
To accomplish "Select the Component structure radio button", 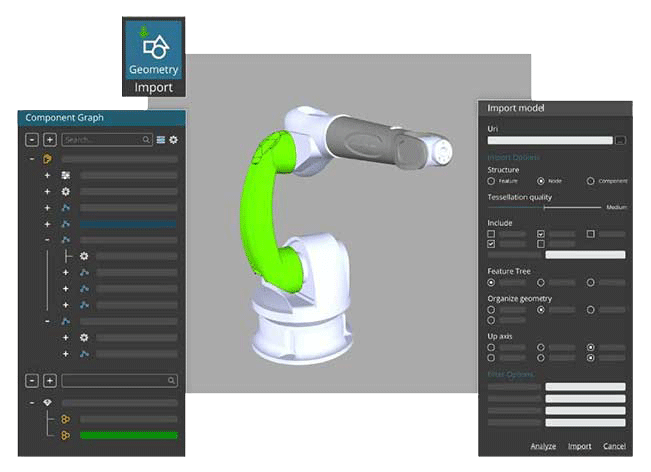I will tap(591, 181).
